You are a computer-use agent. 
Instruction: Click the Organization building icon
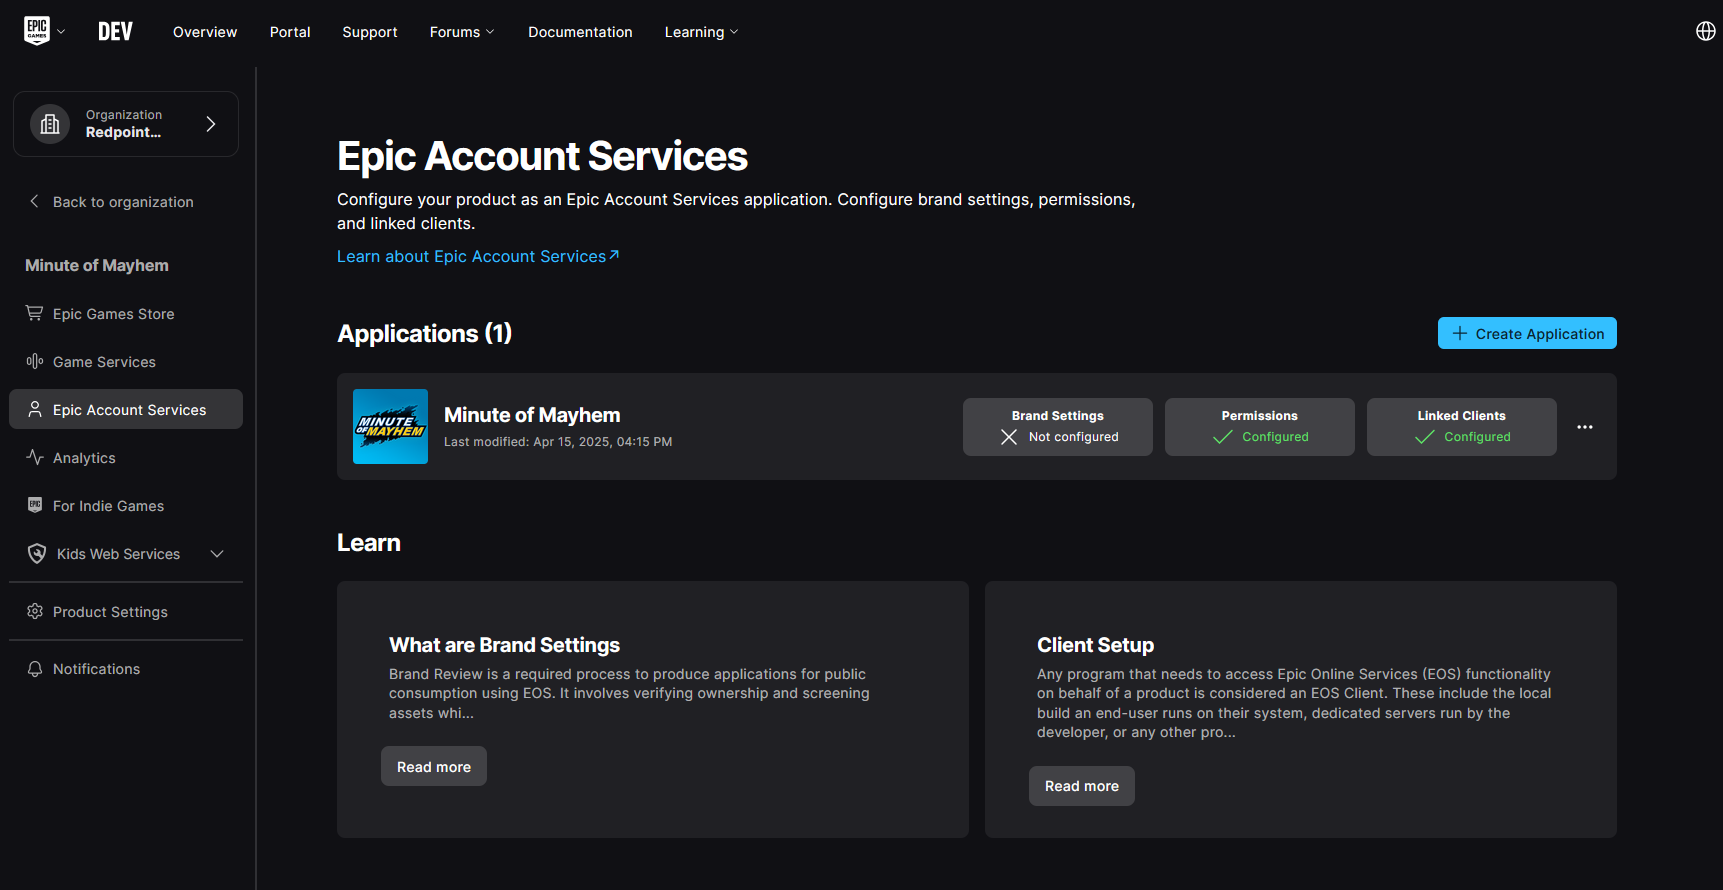tap(50, 124)
